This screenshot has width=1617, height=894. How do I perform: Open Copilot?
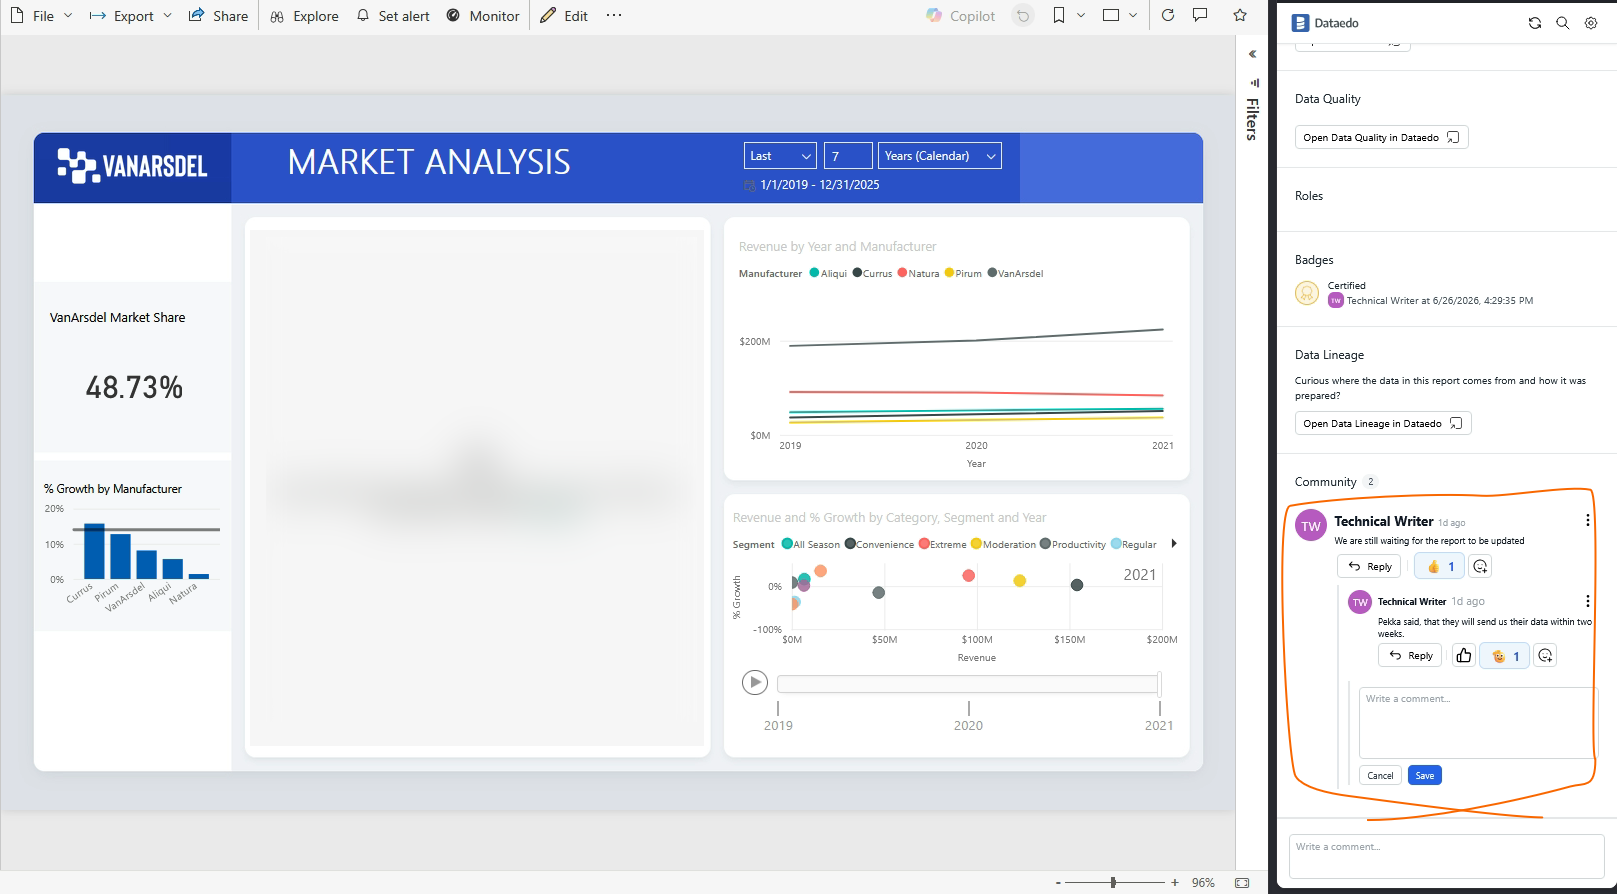(x=960, y=16)
